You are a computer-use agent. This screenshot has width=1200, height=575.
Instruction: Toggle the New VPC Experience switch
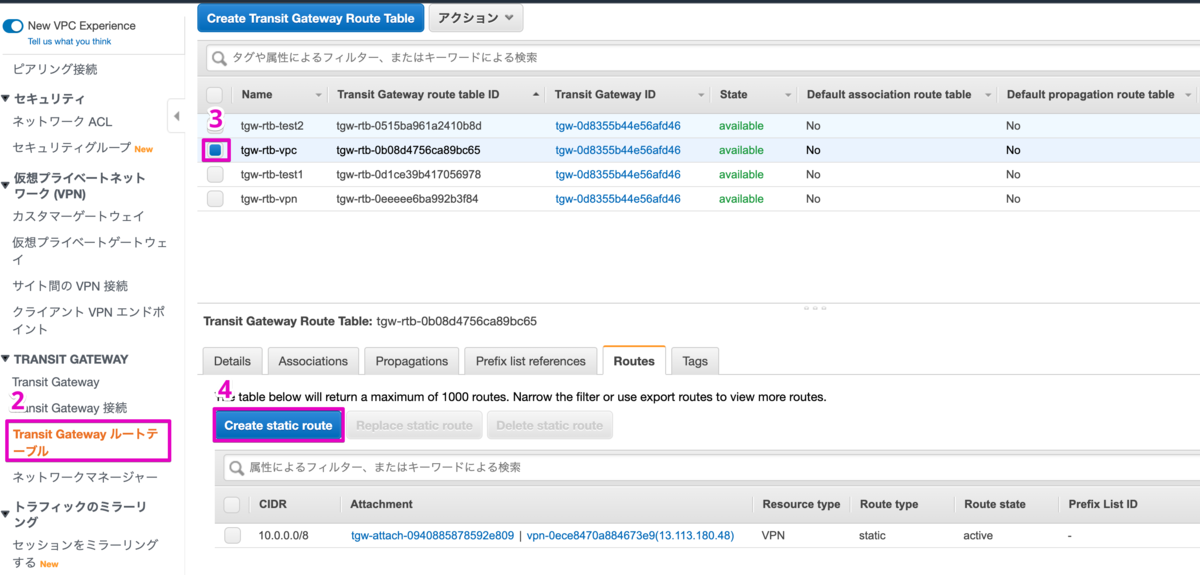(x=13, y=26)
